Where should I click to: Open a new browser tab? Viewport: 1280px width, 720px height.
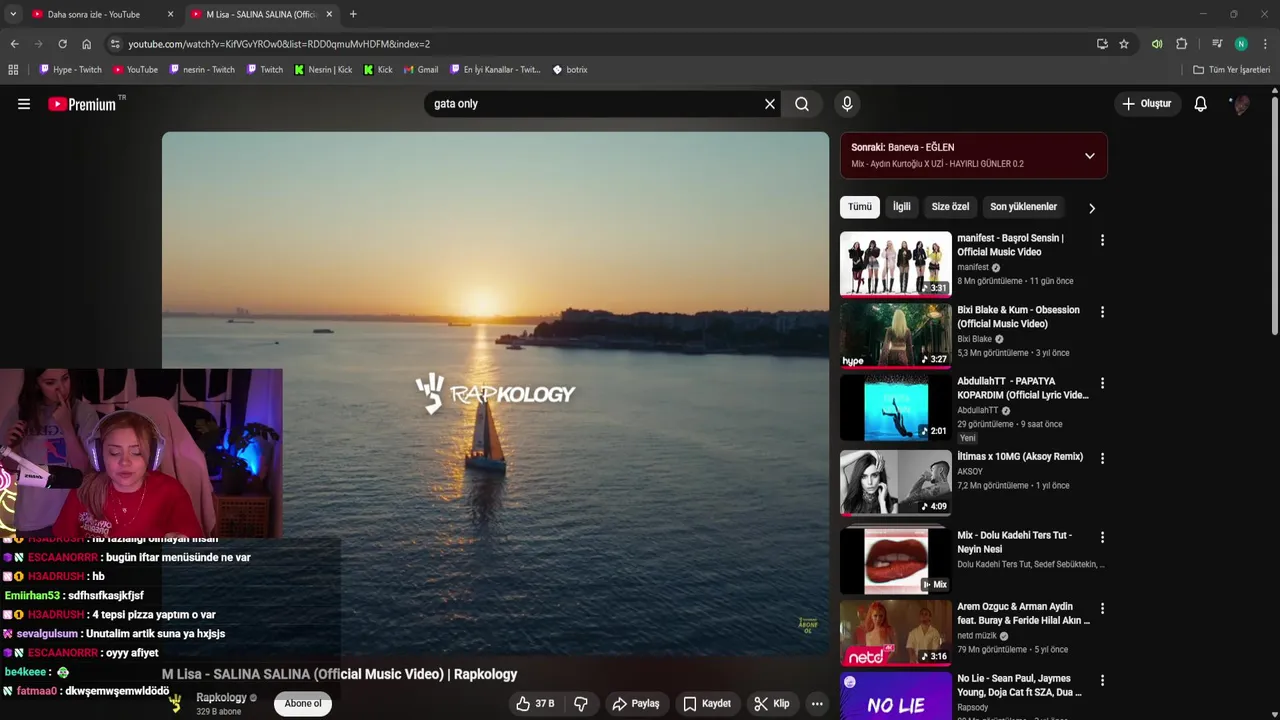[x=353, y=14]
